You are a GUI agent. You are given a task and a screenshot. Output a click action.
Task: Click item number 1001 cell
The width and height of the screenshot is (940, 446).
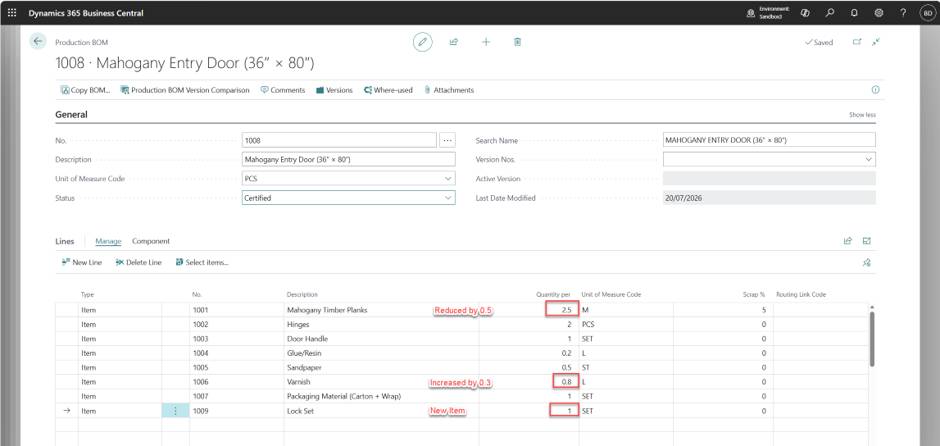pyautogui.click(x=237, y=310)
